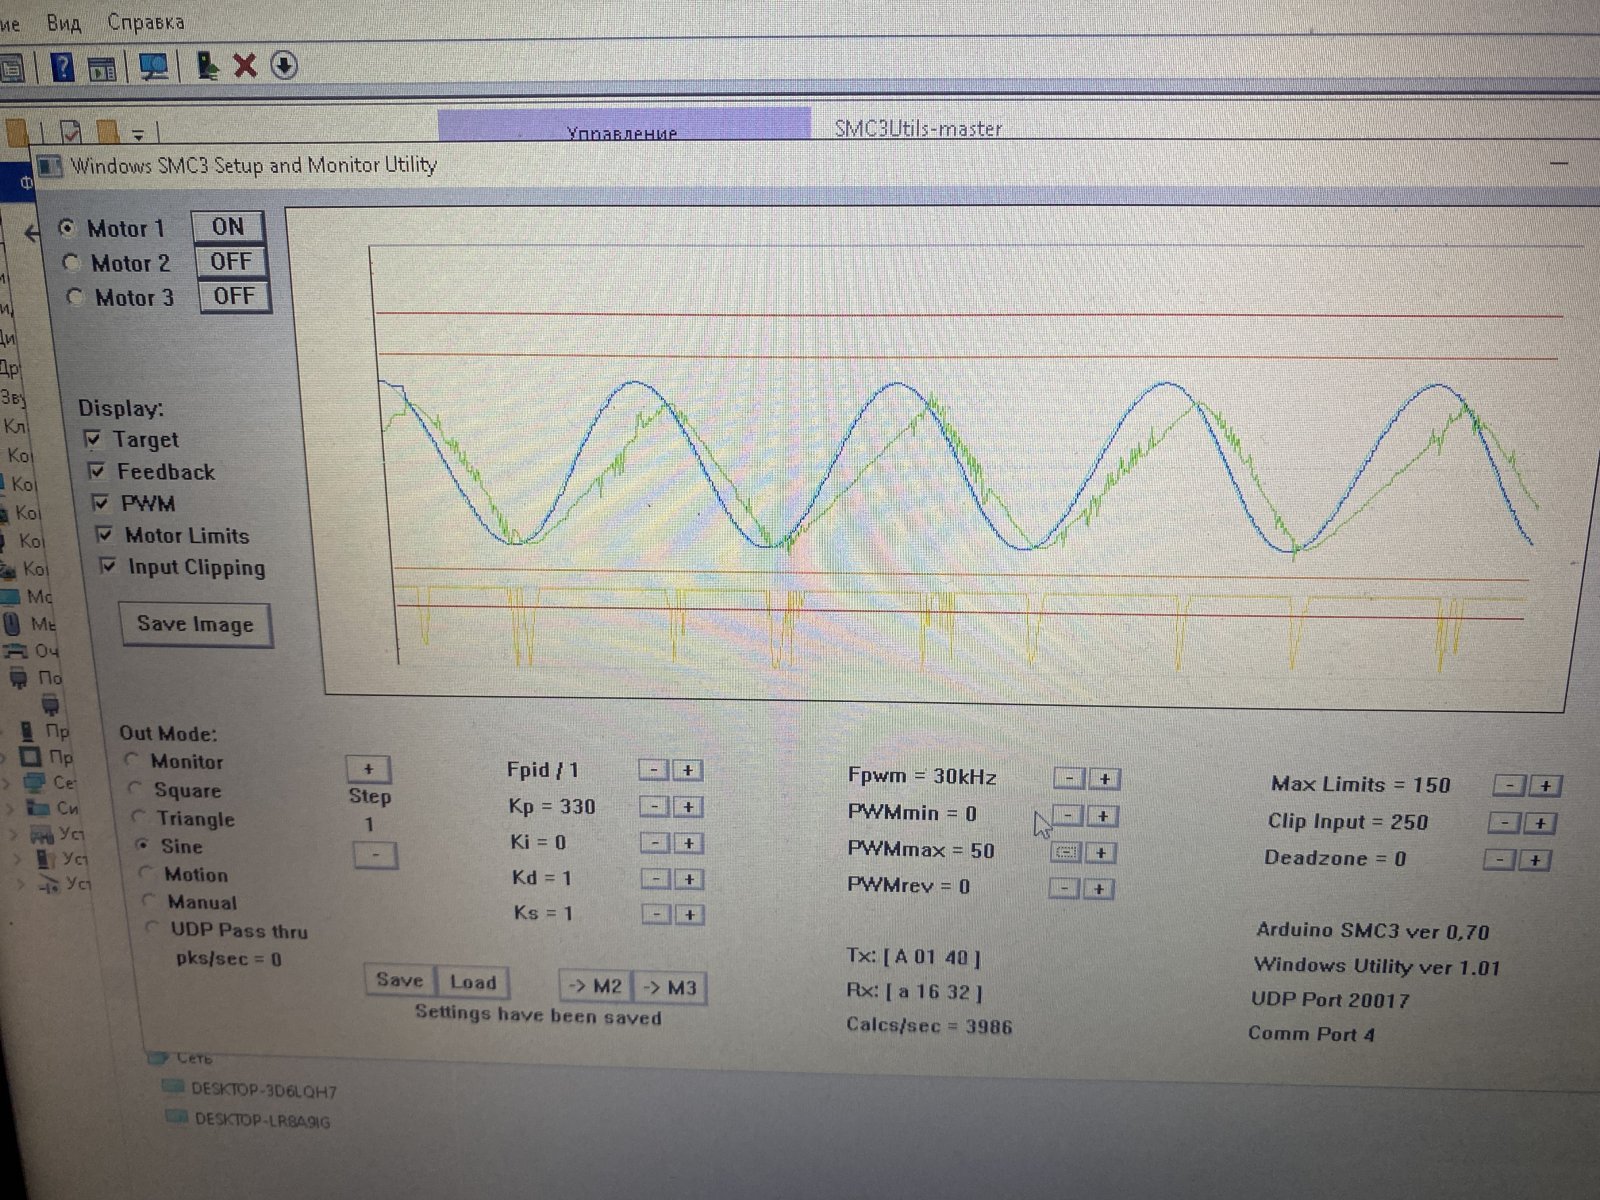Increase Max Limits with plus button

tap(1545, 786)
